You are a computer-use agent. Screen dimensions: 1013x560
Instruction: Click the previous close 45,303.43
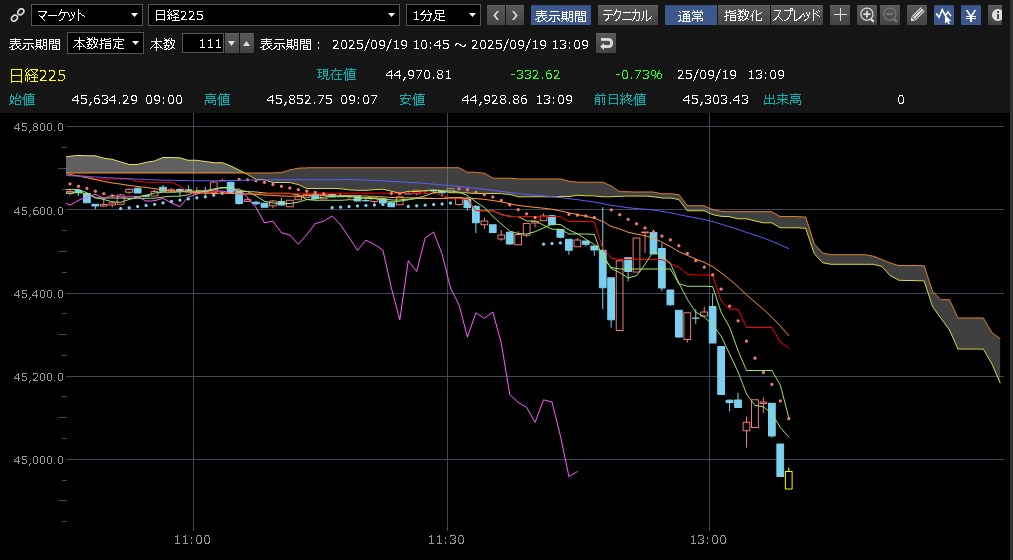[x=715, y=99]
